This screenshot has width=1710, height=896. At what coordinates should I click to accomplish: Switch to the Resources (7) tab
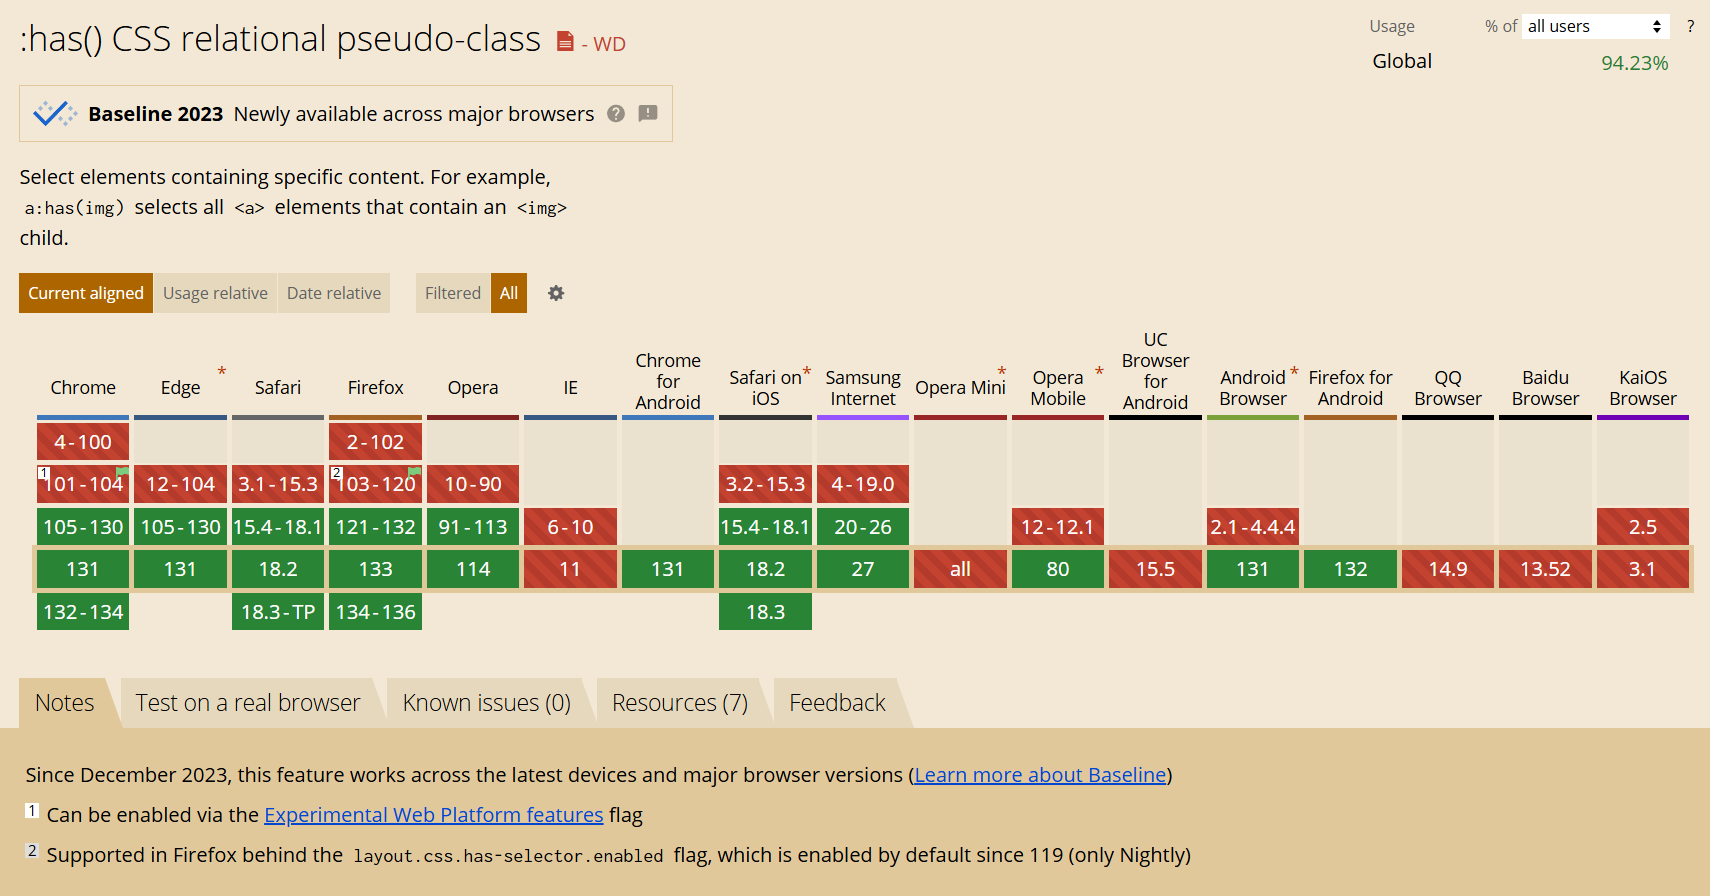pyautogui.click(x=679, y=702)
